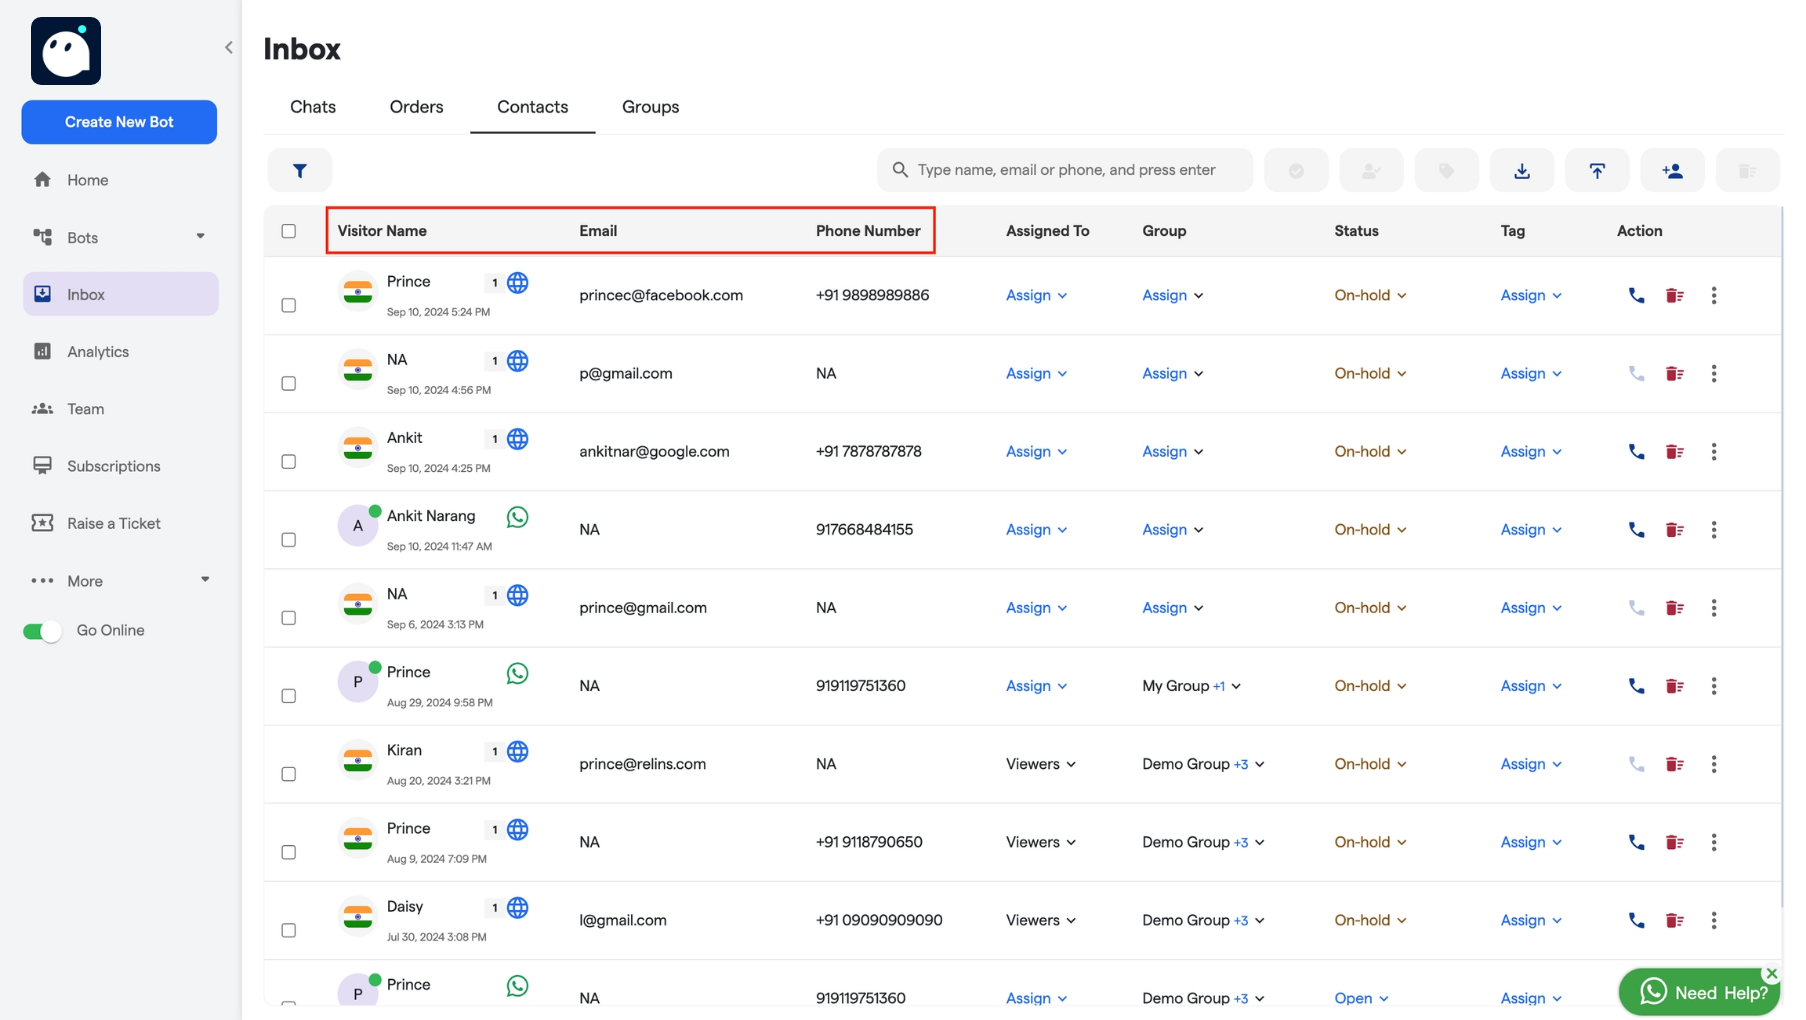This screenshot has width=1806, height=1020.
Task: Check the Kiran row checkbox
Action: click(x=288, y=774)
